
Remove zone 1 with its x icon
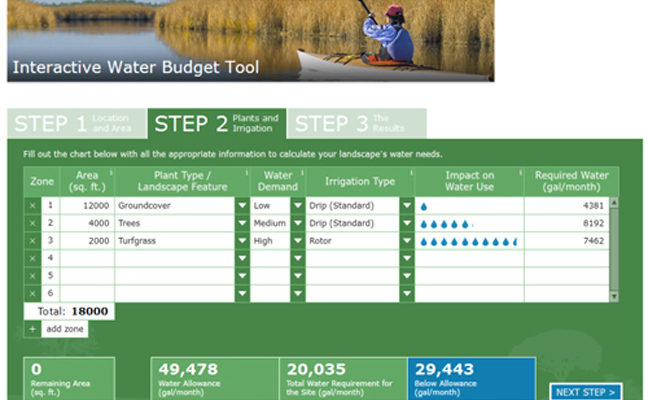click(32, 205)
